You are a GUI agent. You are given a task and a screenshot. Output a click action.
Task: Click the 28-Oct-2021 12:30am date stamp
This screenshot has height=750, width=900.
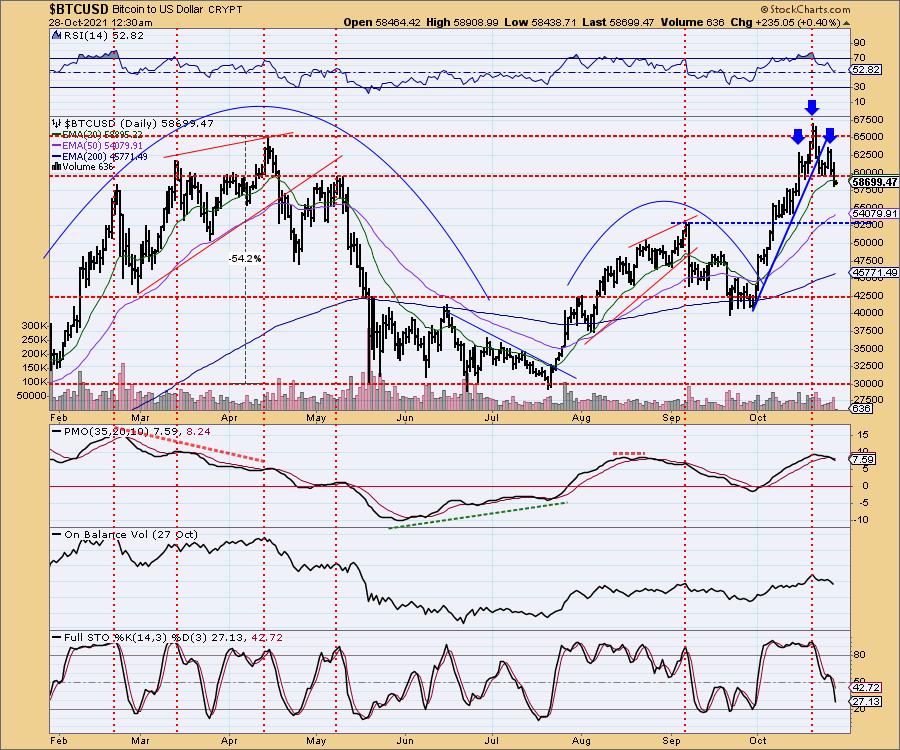pos(101,22)
